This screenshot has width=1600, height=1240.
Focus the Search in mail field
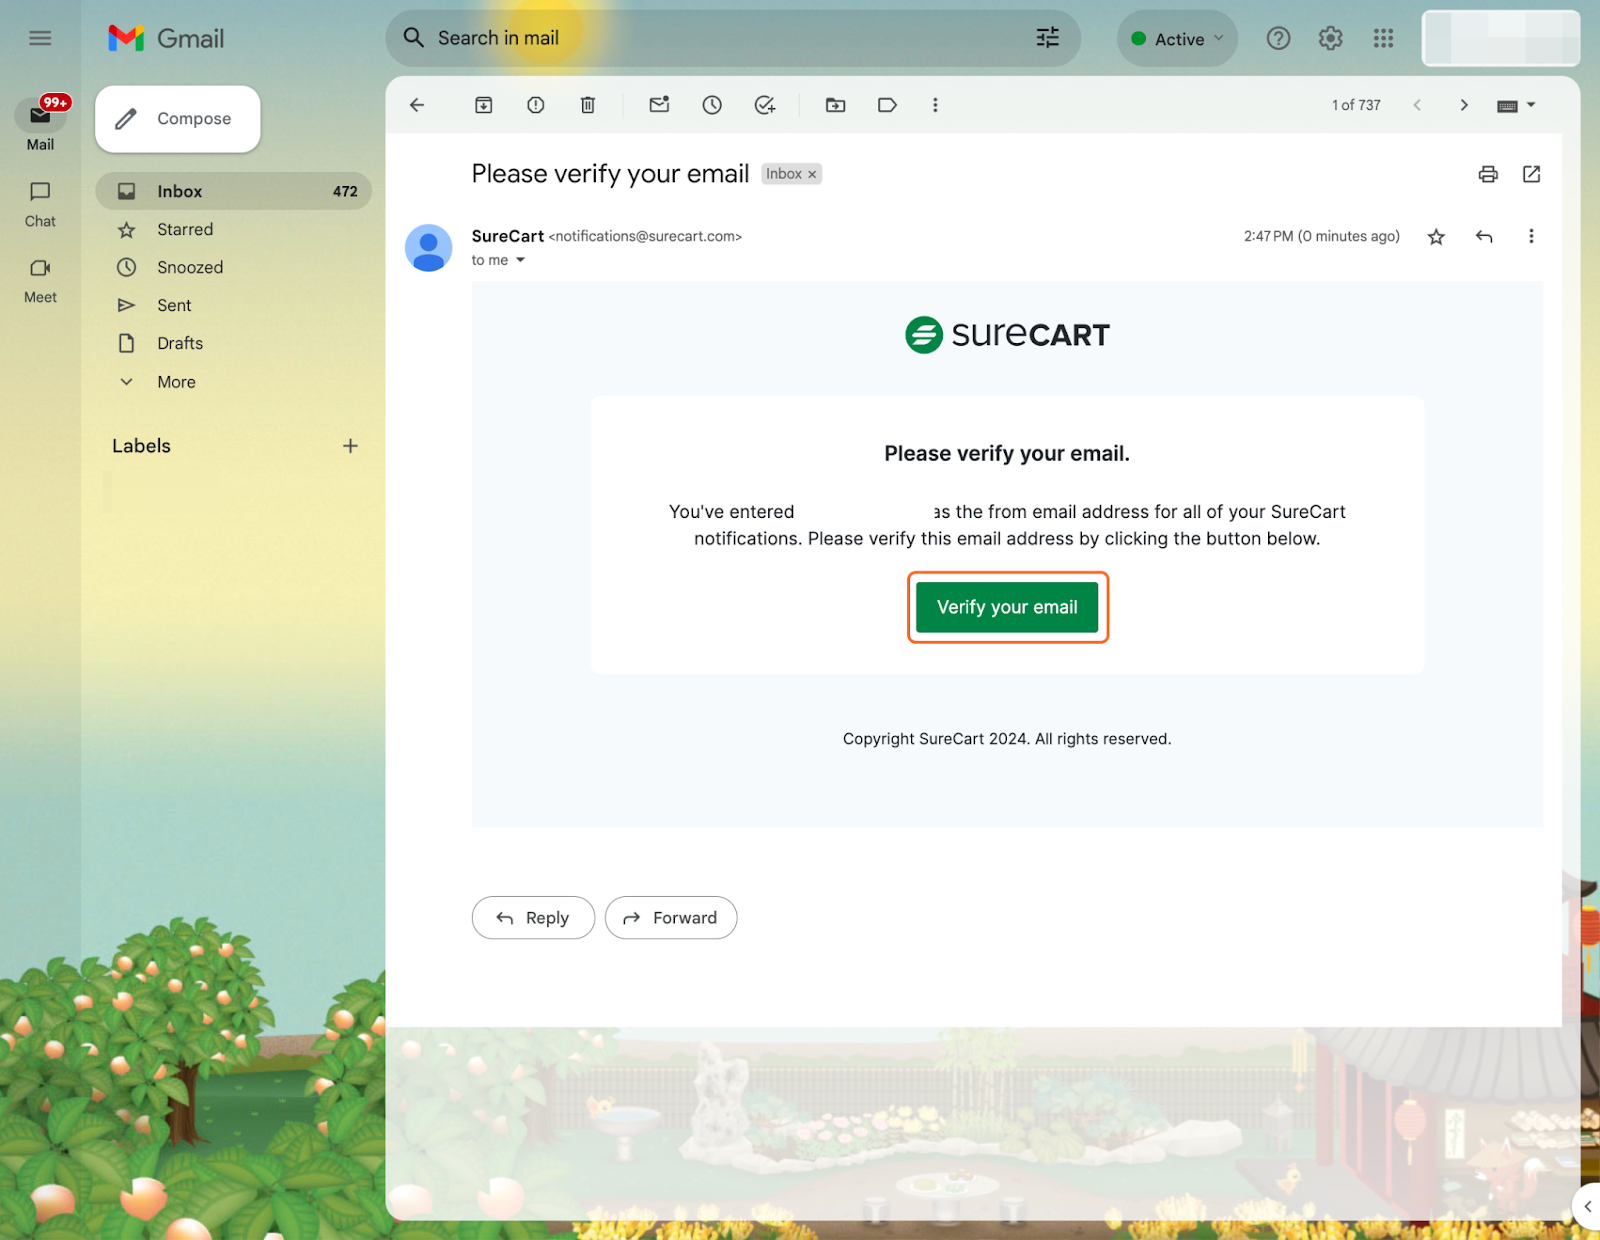[733, 38]
